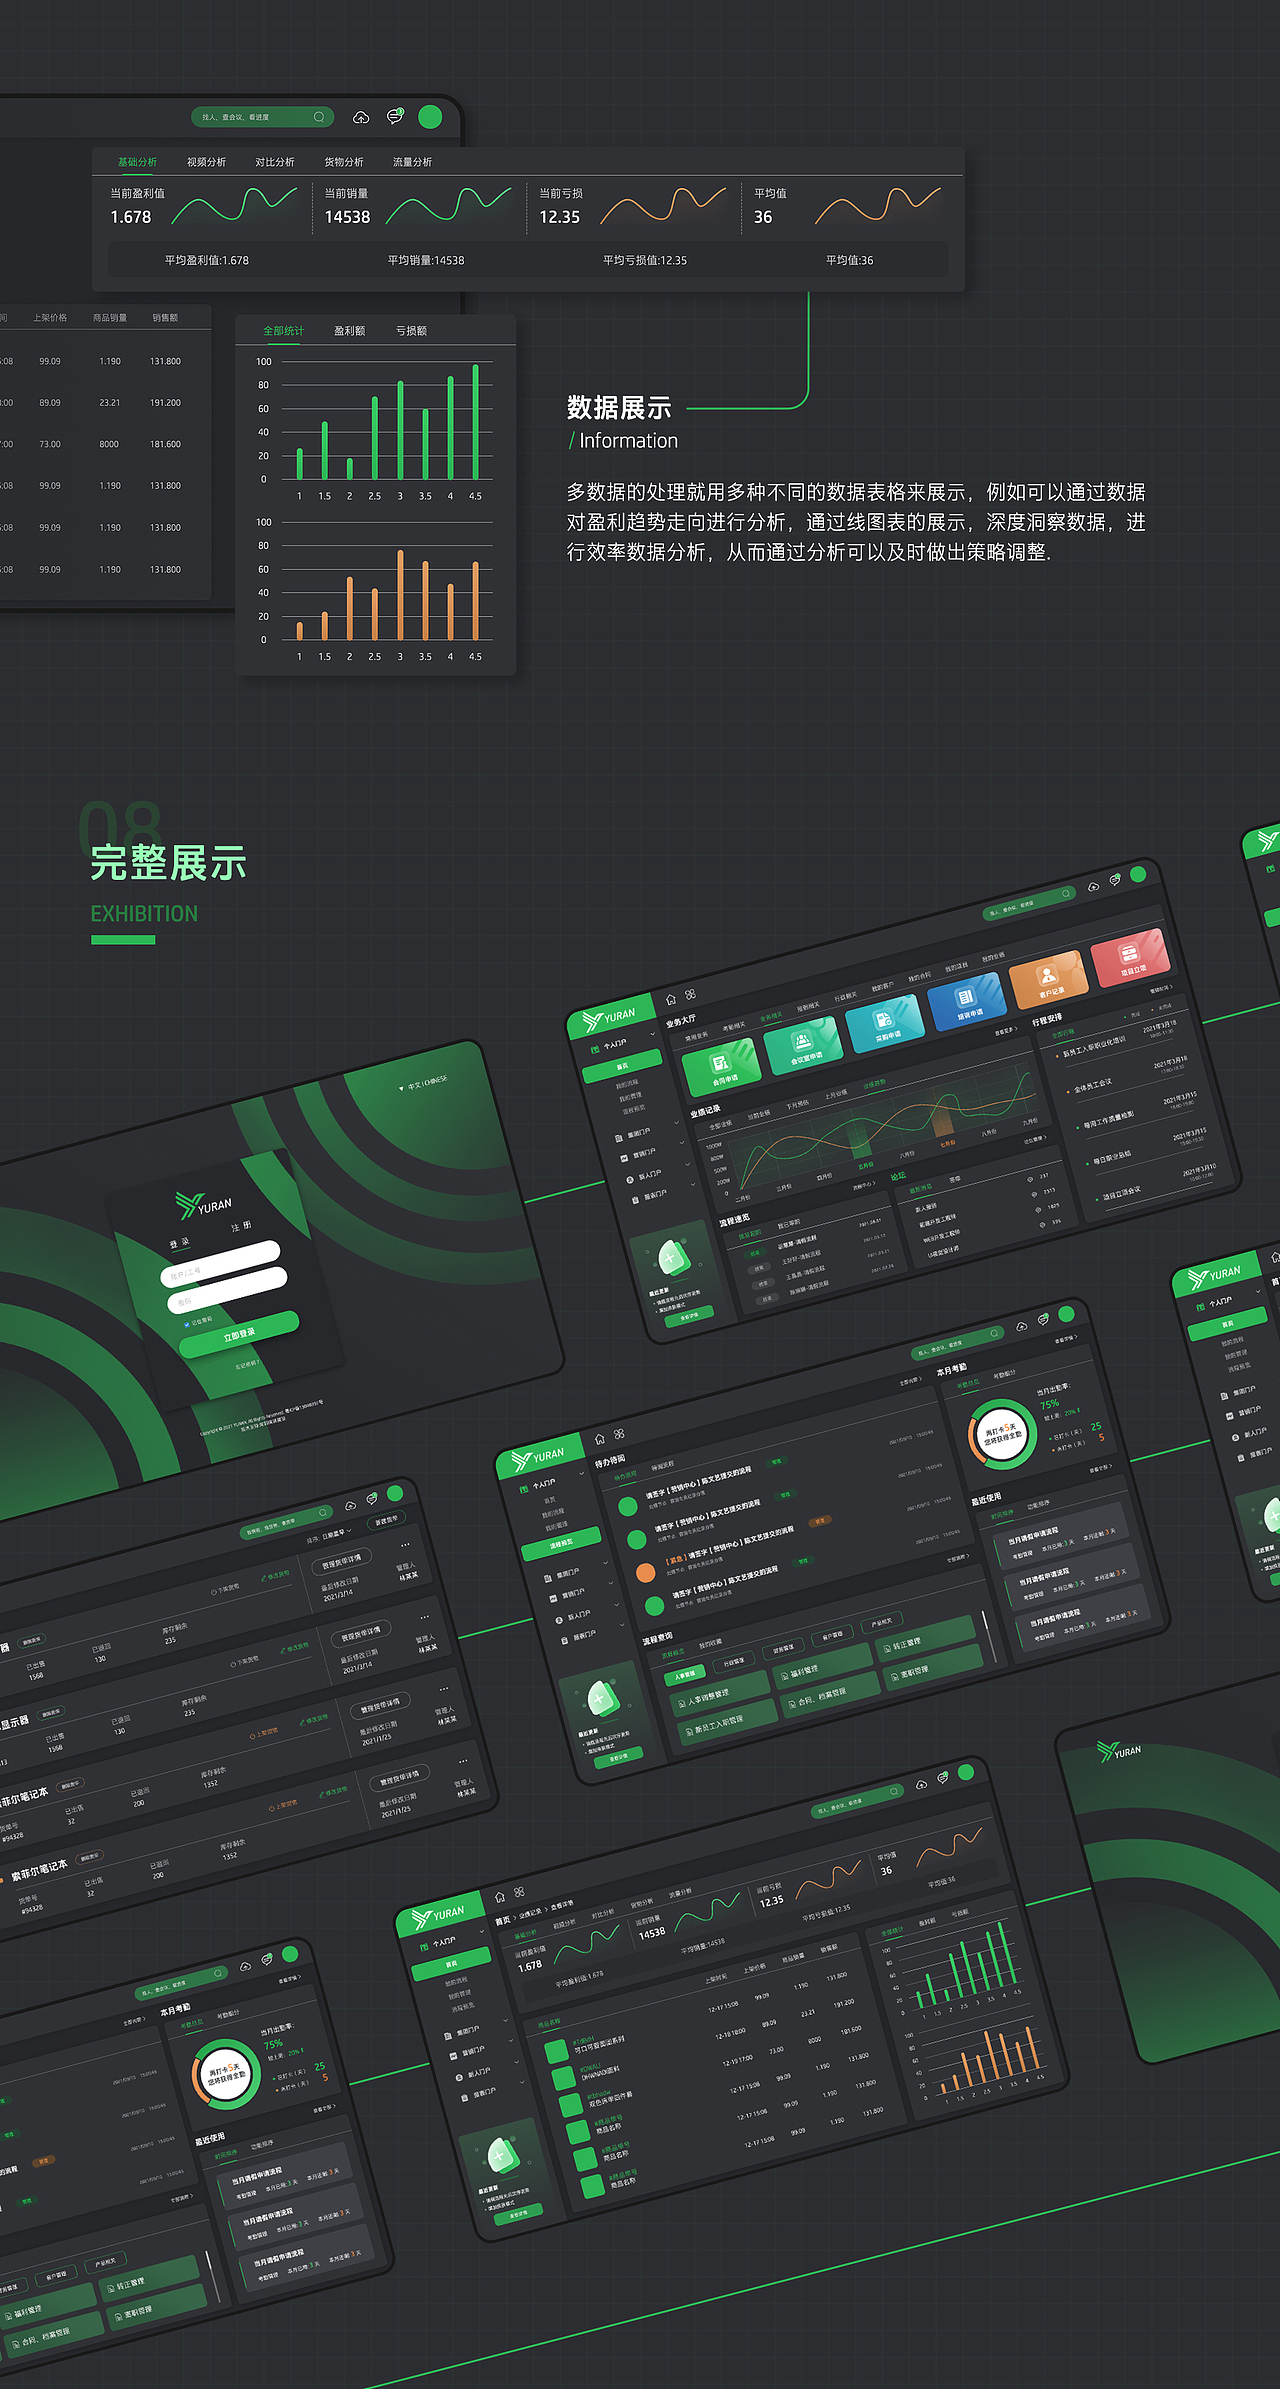Viewport: 1280px width, 2389px height.
Task: Click 当前盈利值 1.678 card in flat panel
Action: (x=205, y=206)
